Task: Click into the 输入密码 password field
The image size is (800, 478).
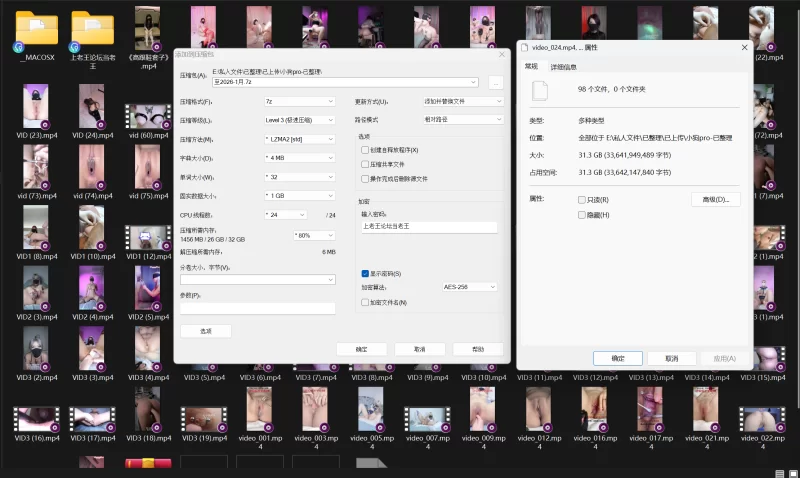Action: point(429,227)
